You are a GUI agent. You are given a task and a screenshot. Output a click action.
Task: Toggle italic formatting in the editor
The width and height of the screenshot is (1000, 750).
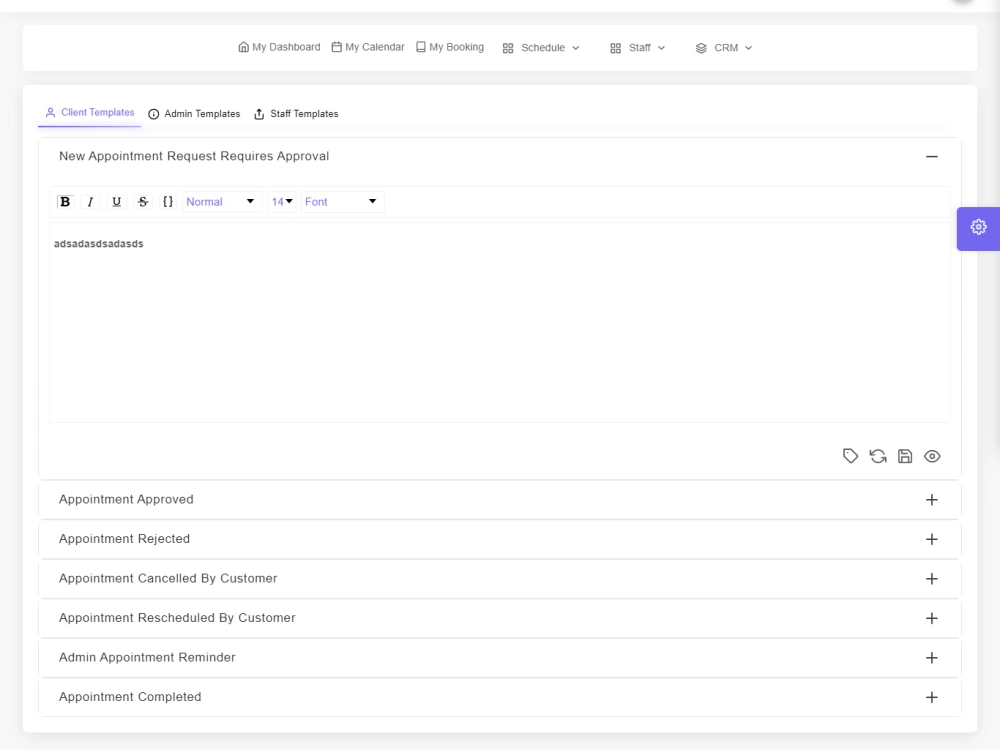point(91,202)
